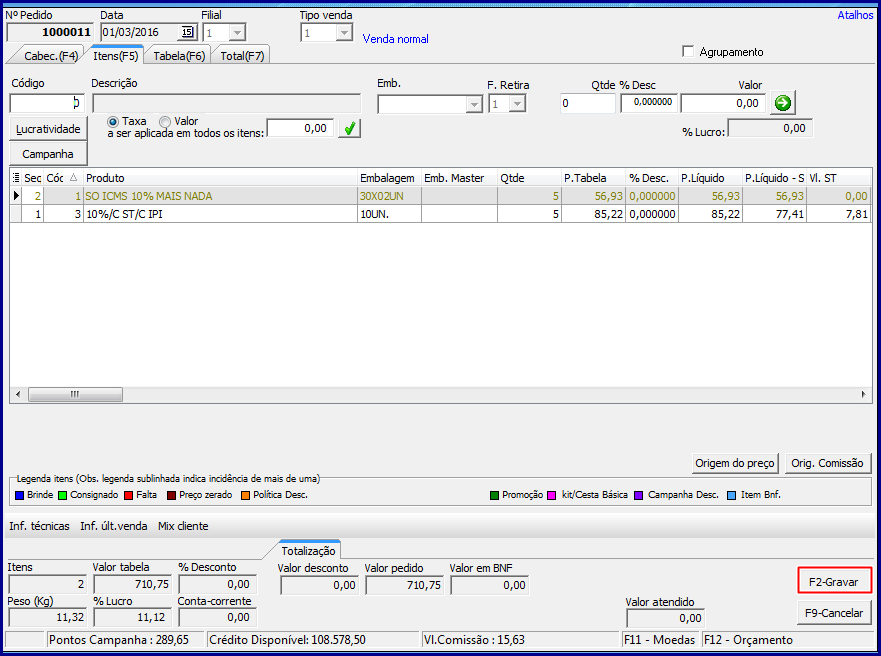
Task: Click the scrollbar left arrow
Action: click(x=18, y=394)
